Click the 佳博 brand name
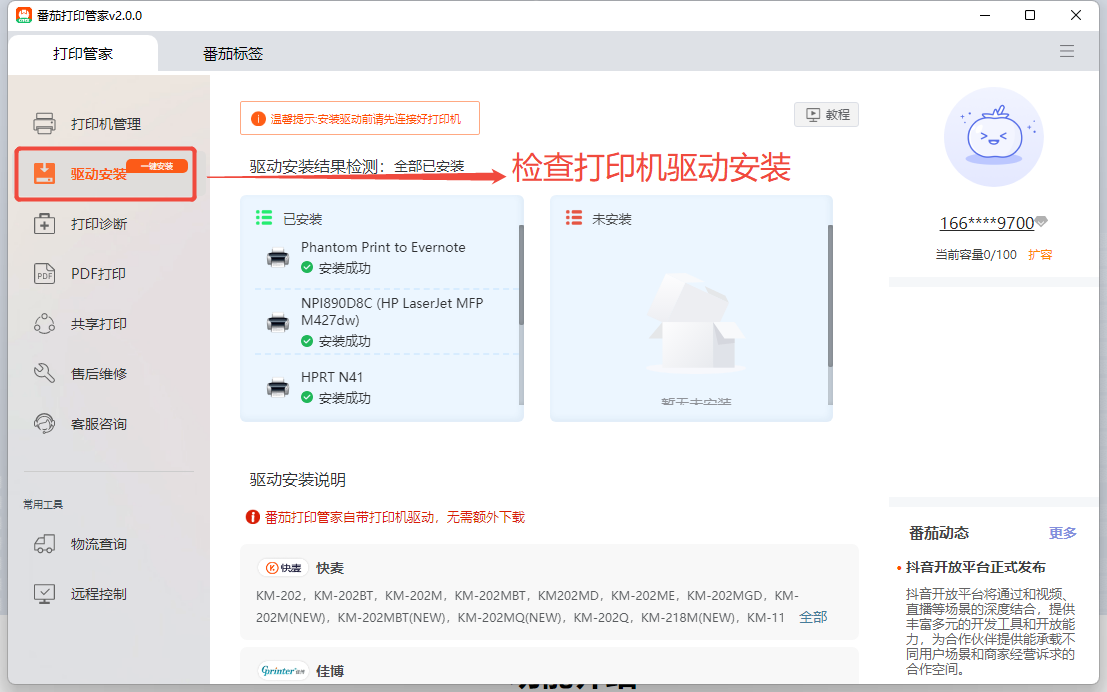Viewport: 1107px width, 692px height. 330,671
